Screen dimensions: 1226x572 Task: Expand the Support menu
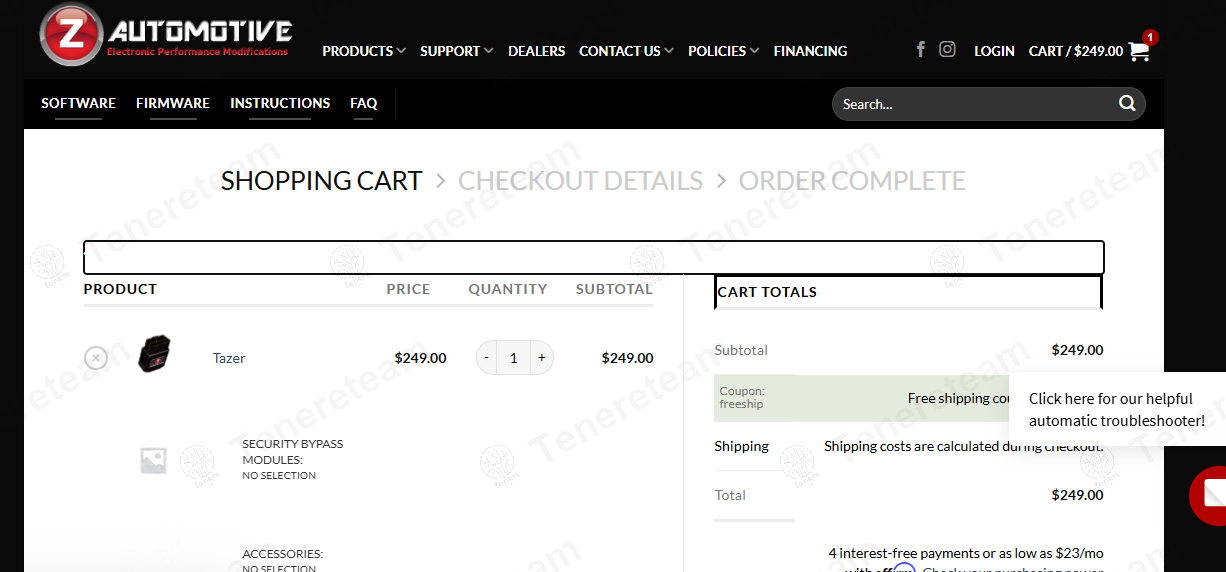tap(456, 51)
